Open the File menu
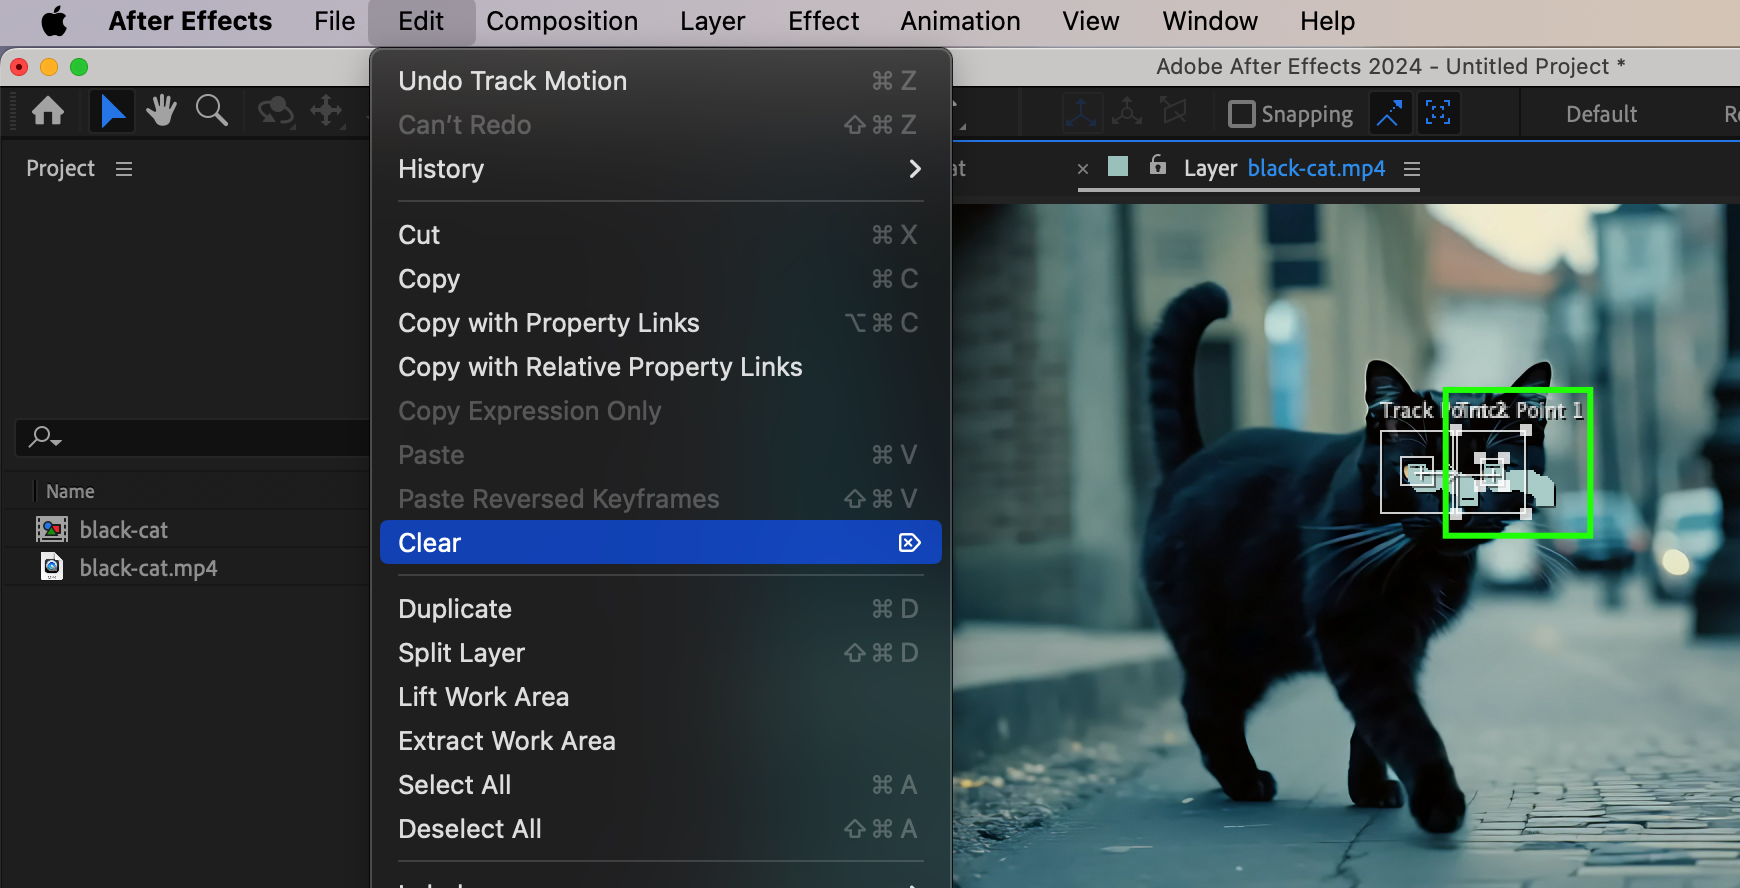 [334, 21]
